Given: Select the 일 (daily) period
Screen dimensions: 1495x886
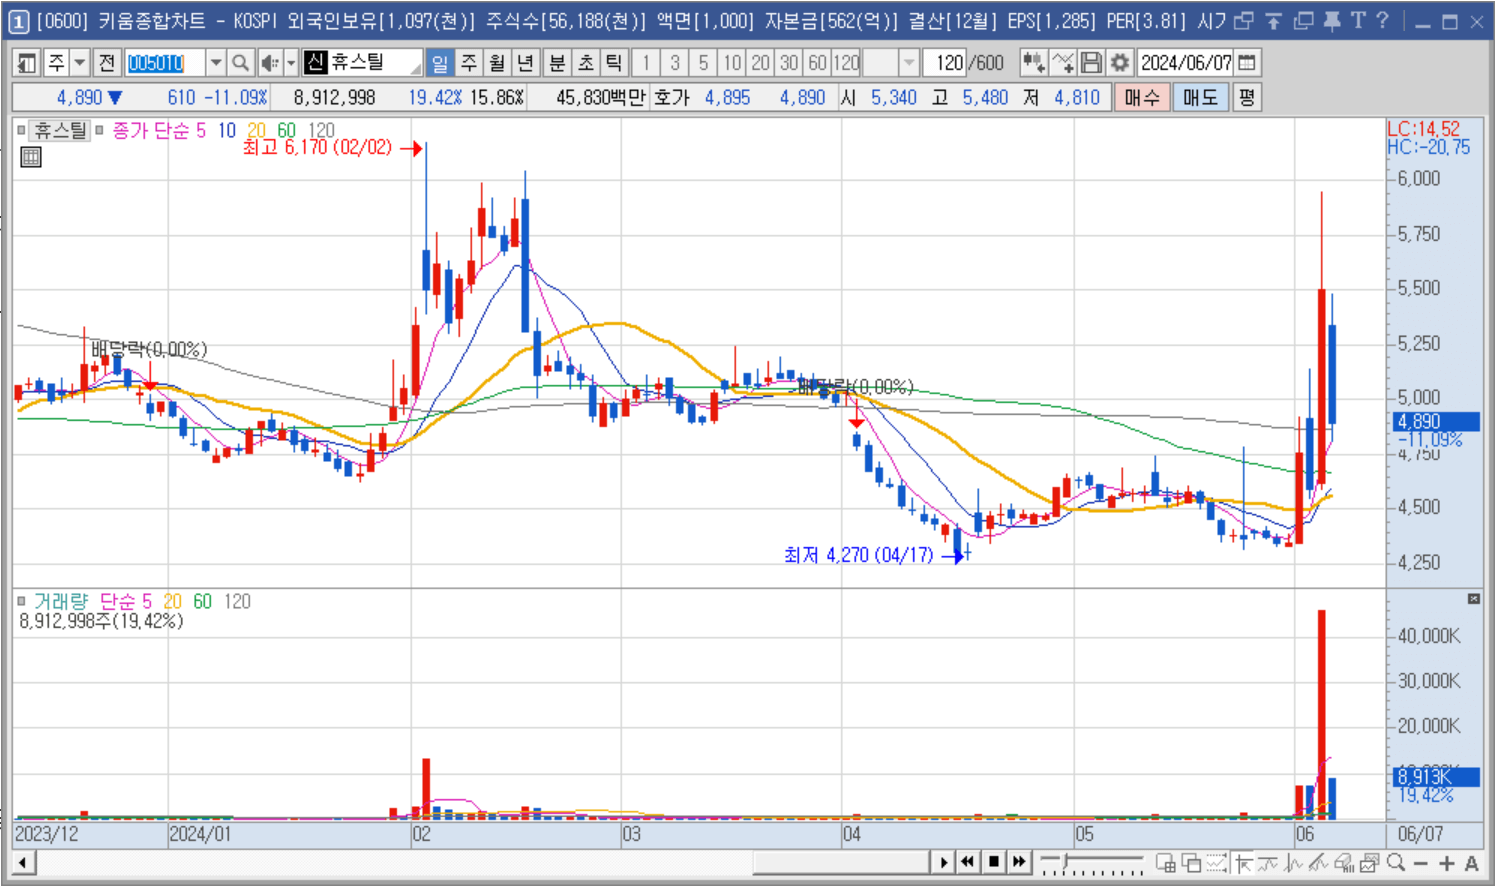Looking at the screenshot, I should pos(439,63).
